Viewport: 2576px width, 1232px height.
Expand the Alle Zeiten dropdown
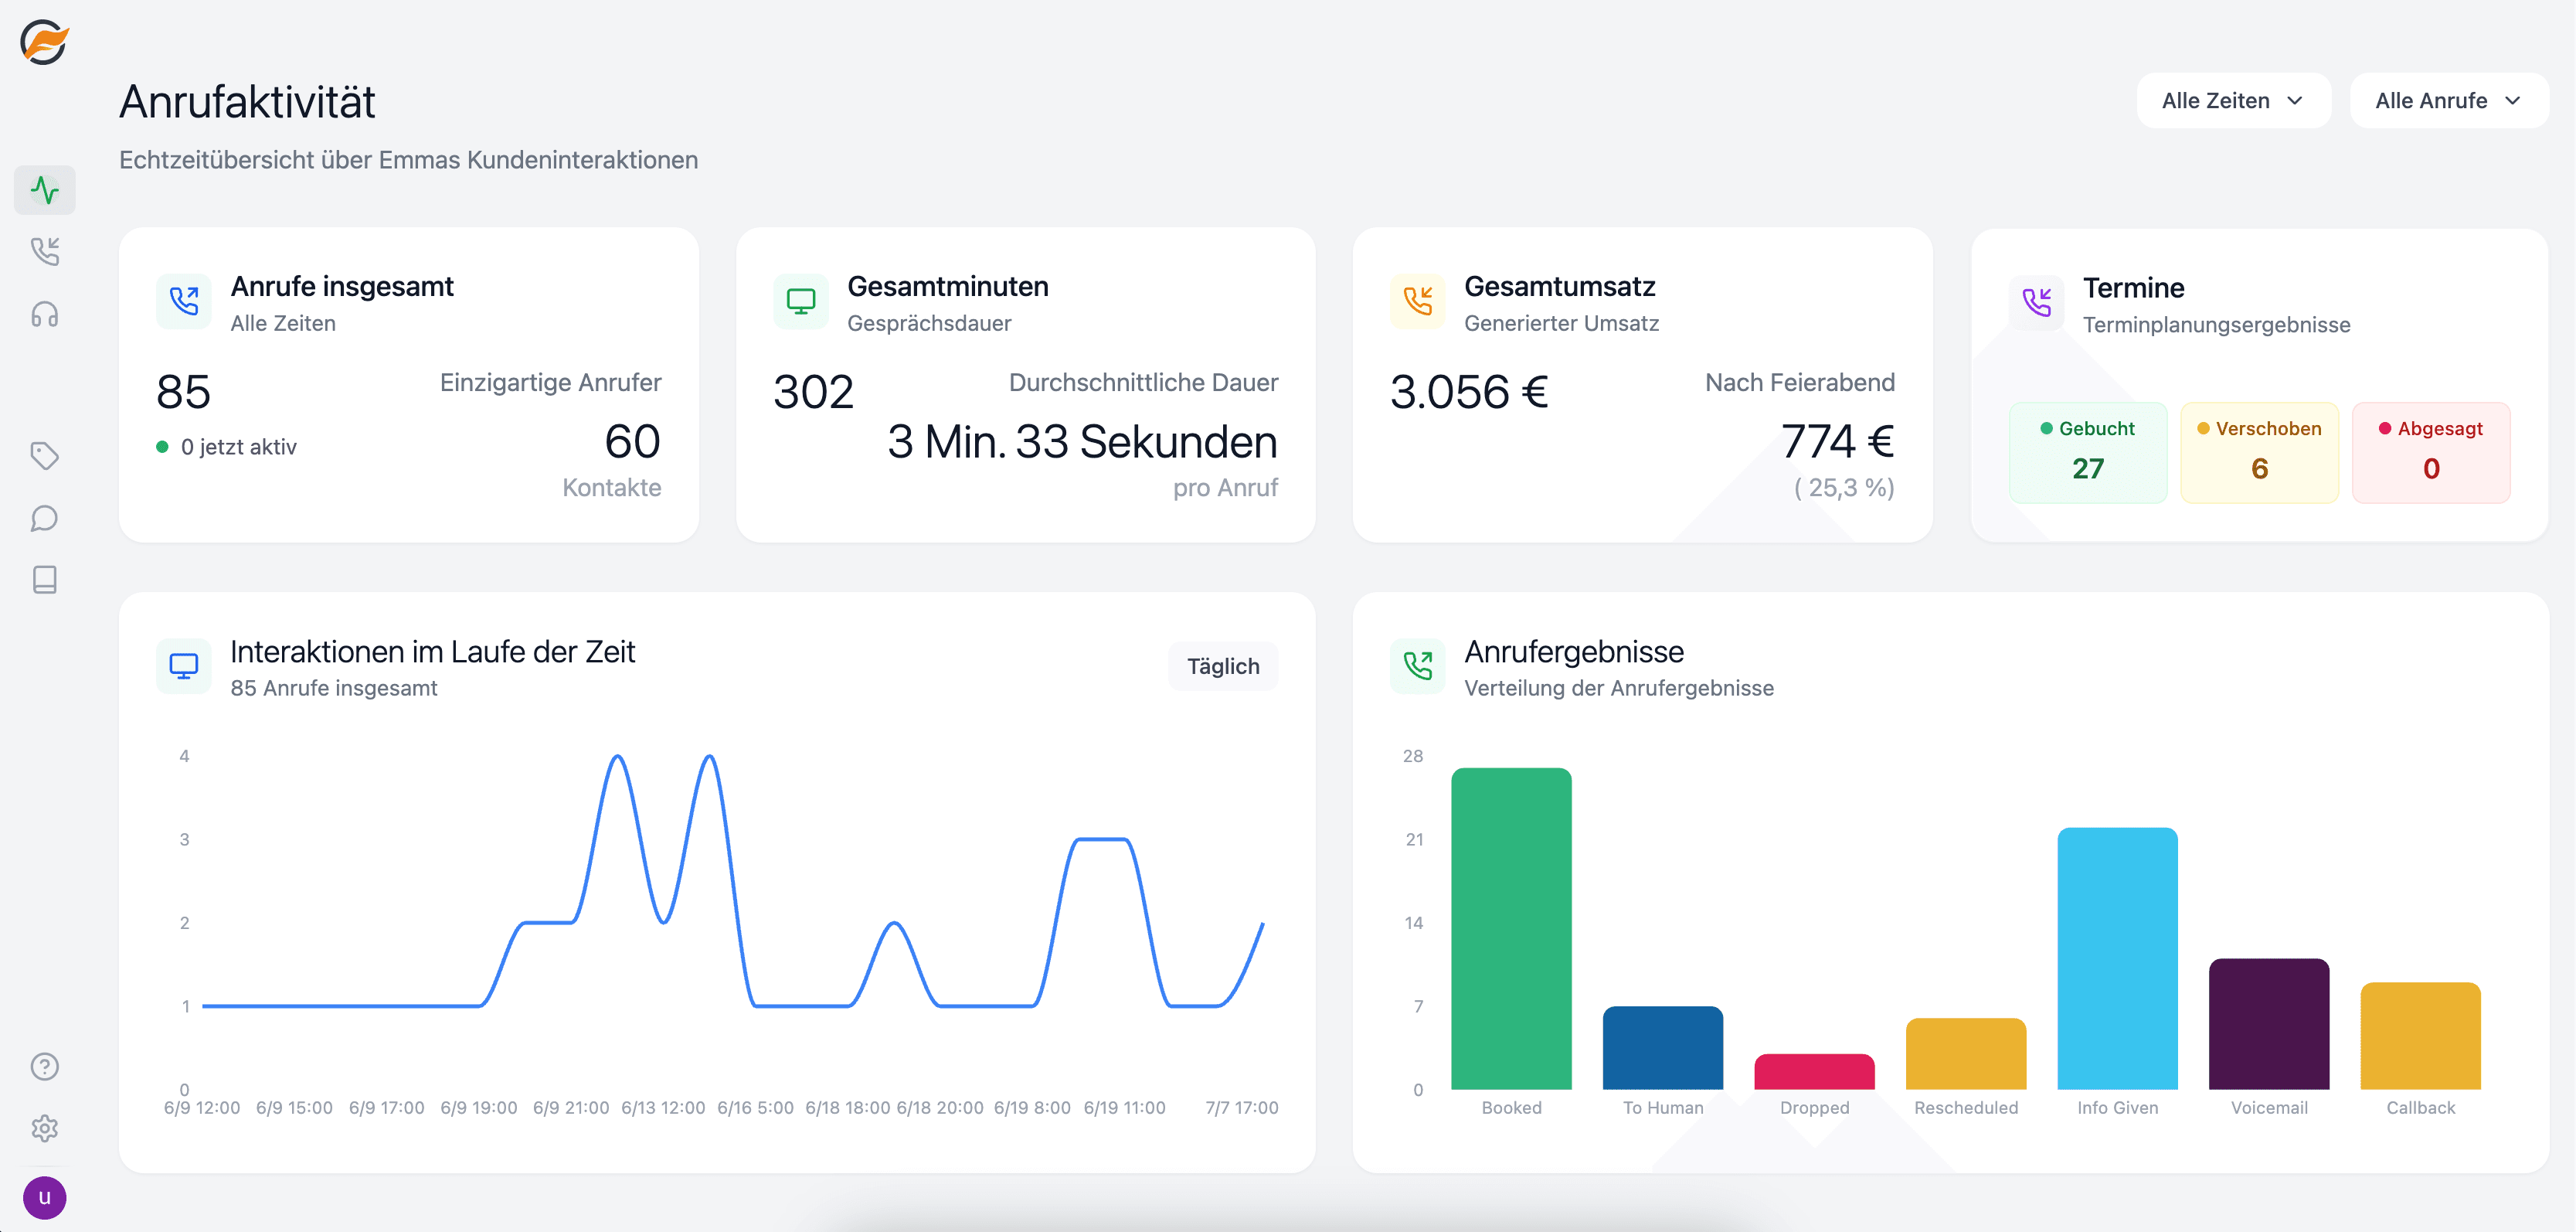pyautogui.click(x=2232, y=101)
